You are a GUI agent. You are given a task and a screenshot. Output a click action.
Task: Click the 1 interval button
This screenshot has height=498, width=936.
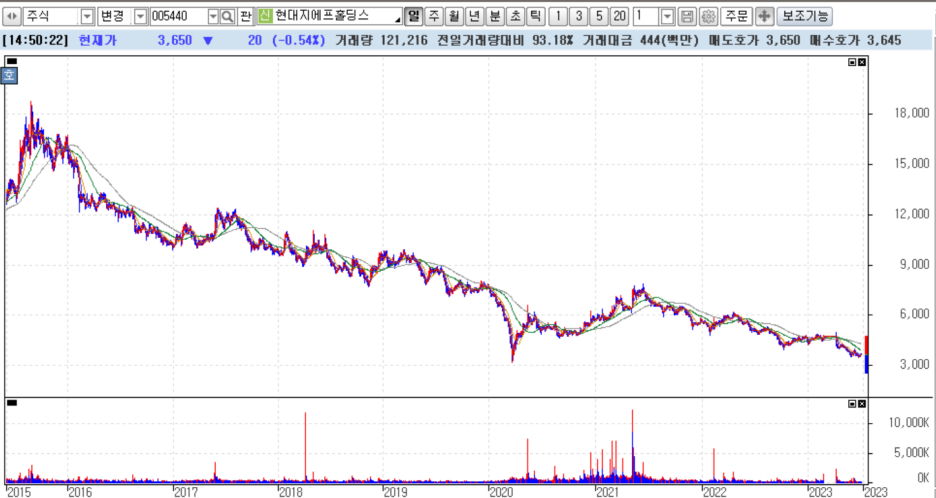(x=558, y=17)
